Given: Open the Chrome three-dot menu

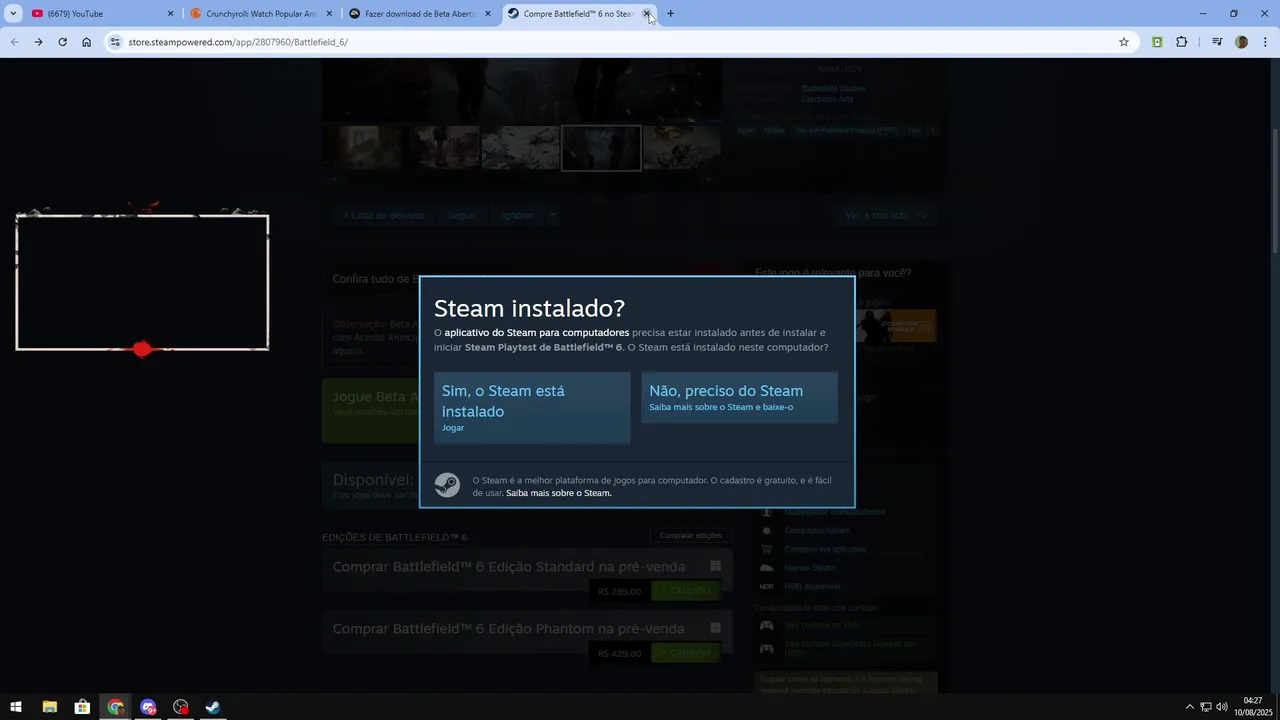Looking at the screenshot, I should pyautogui.click(x=1266, y=42).
